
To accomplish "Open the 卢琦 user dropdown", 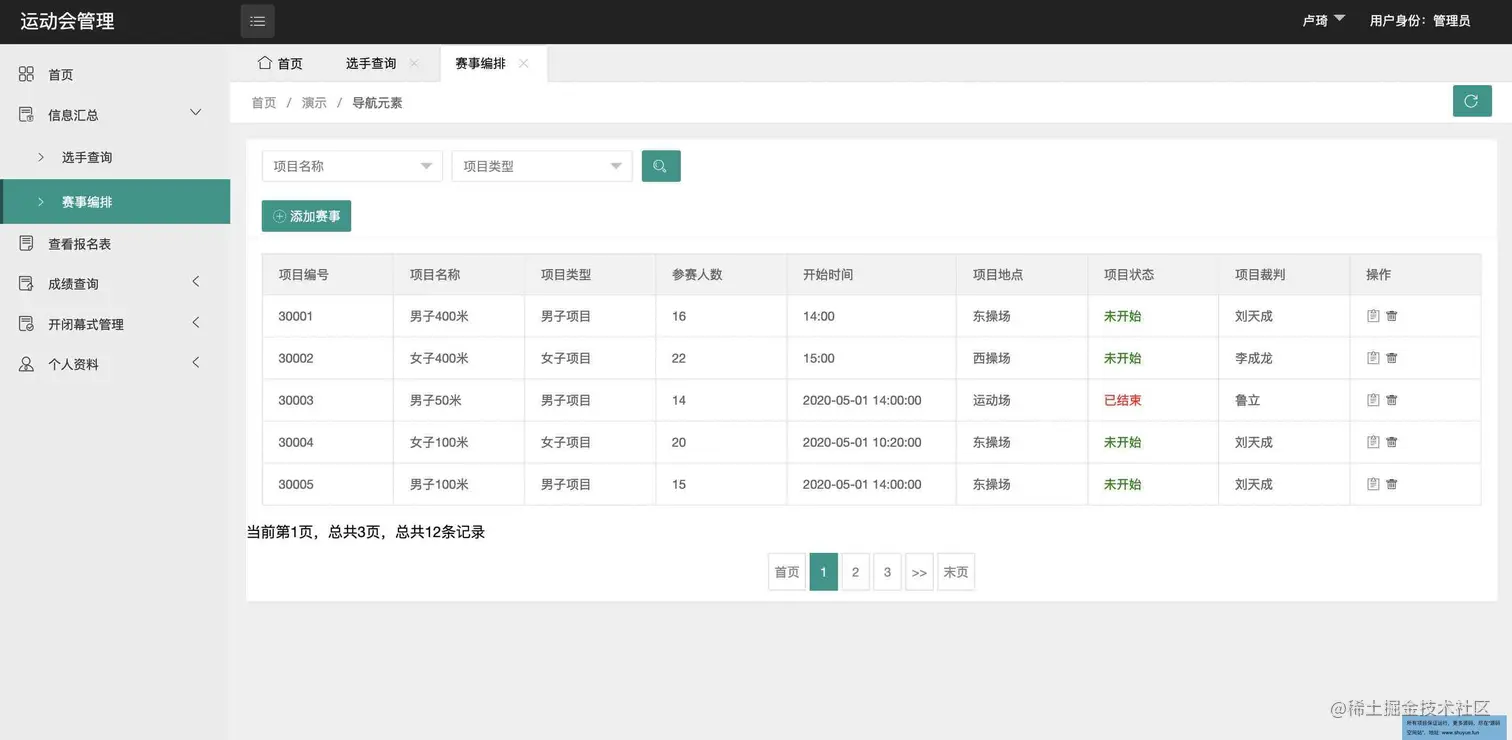I will [x=1323, y=20].
